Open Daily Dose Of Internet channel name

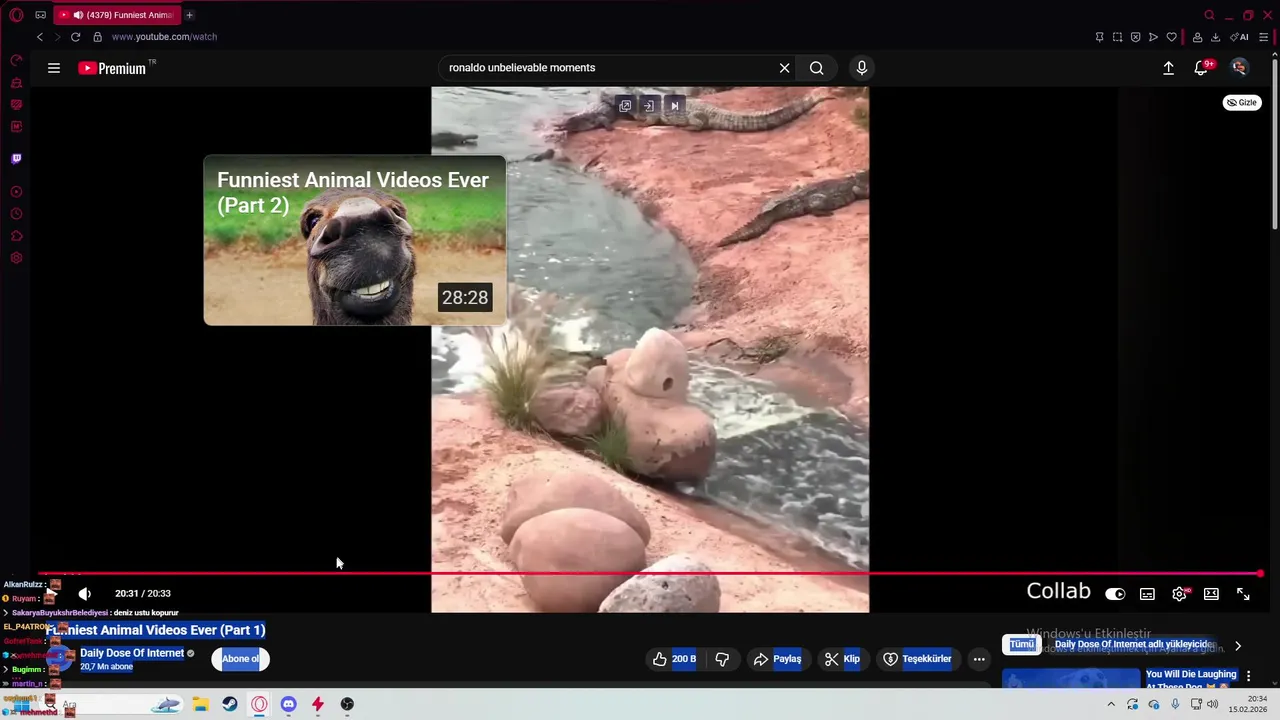132,653
